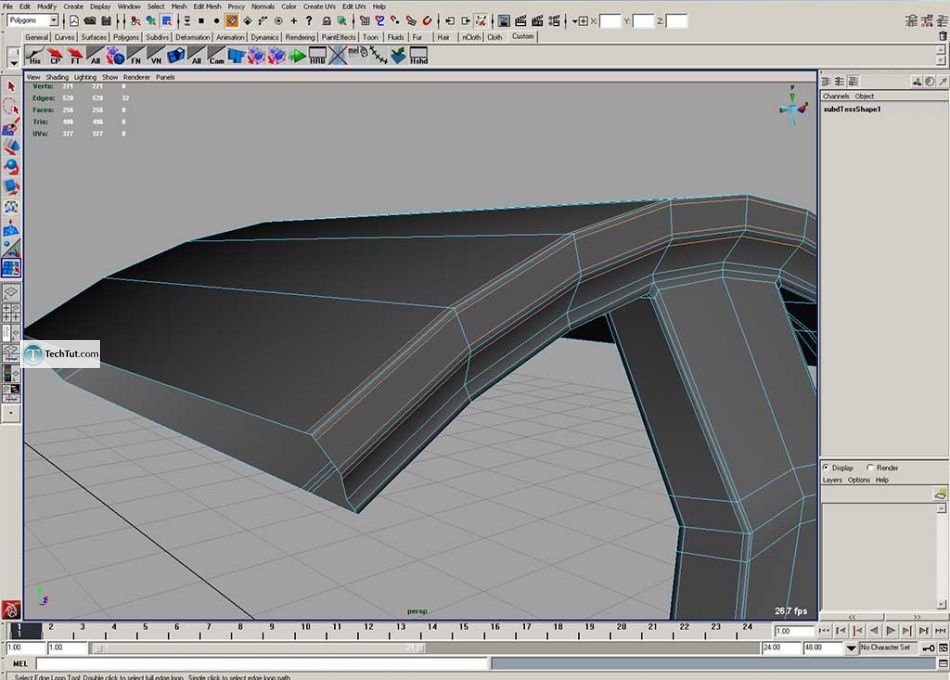Select the Render radio button

coord(870,467)
